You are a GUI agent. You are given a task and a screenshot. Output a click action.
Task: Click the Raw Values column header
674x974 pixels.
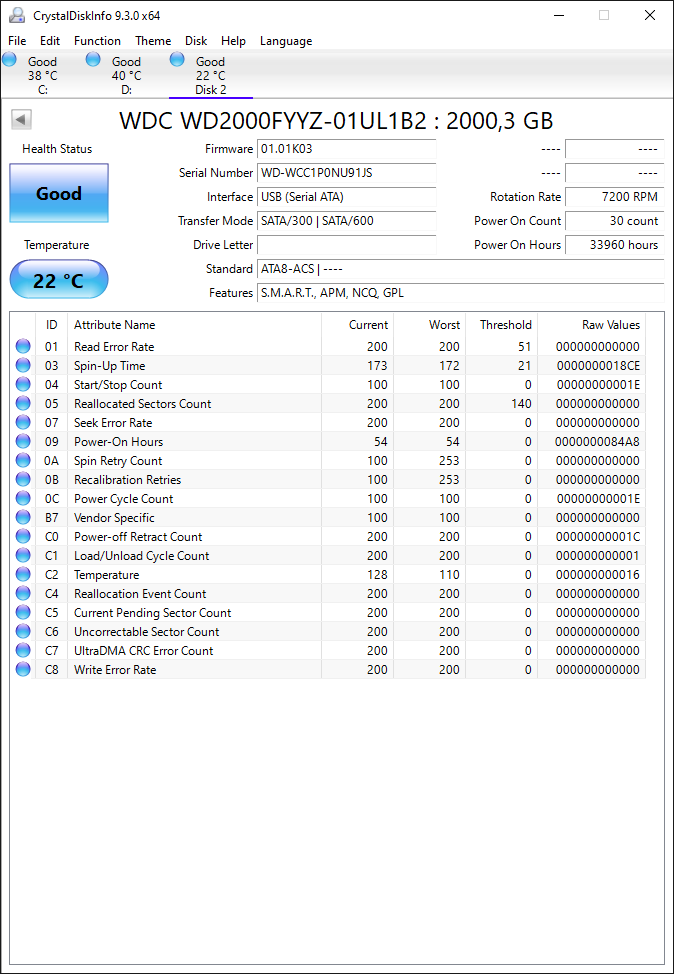click(x=592, y=325)
